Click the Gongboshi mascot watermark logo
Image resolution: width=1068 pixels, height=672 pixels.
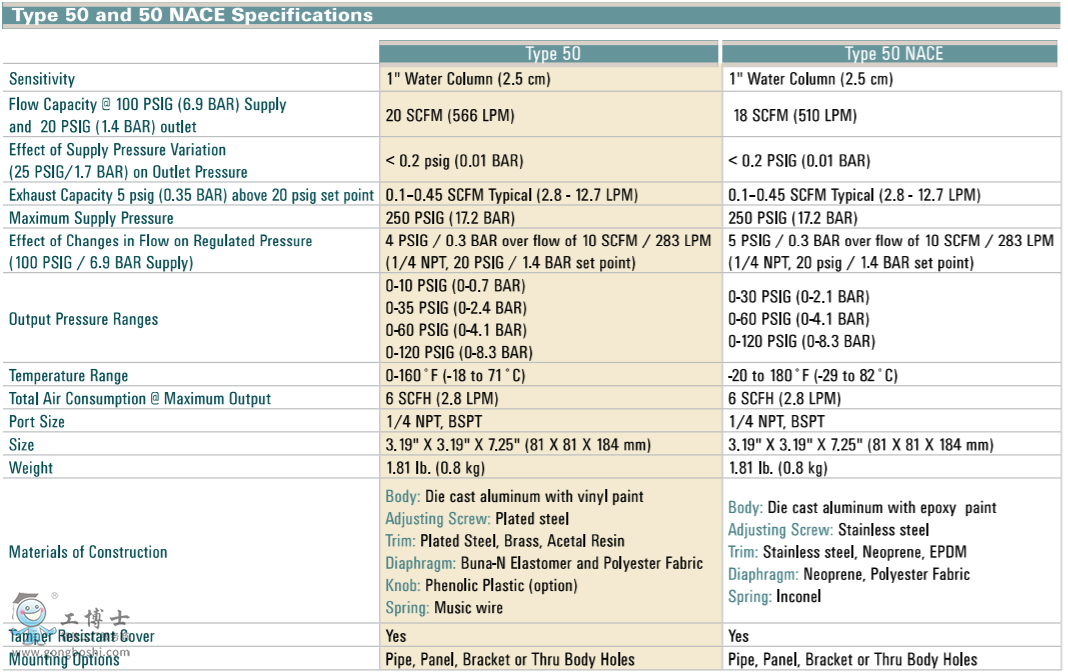pyautogui.click(x=33, y=613)
